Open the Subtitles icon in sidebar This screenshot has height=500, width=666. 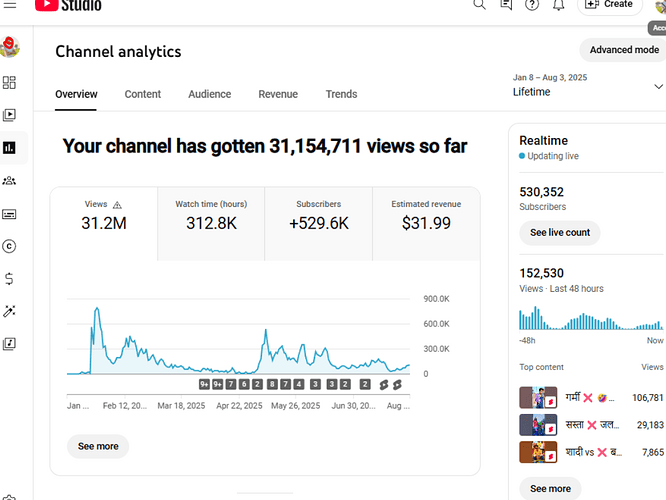[9, 213]
